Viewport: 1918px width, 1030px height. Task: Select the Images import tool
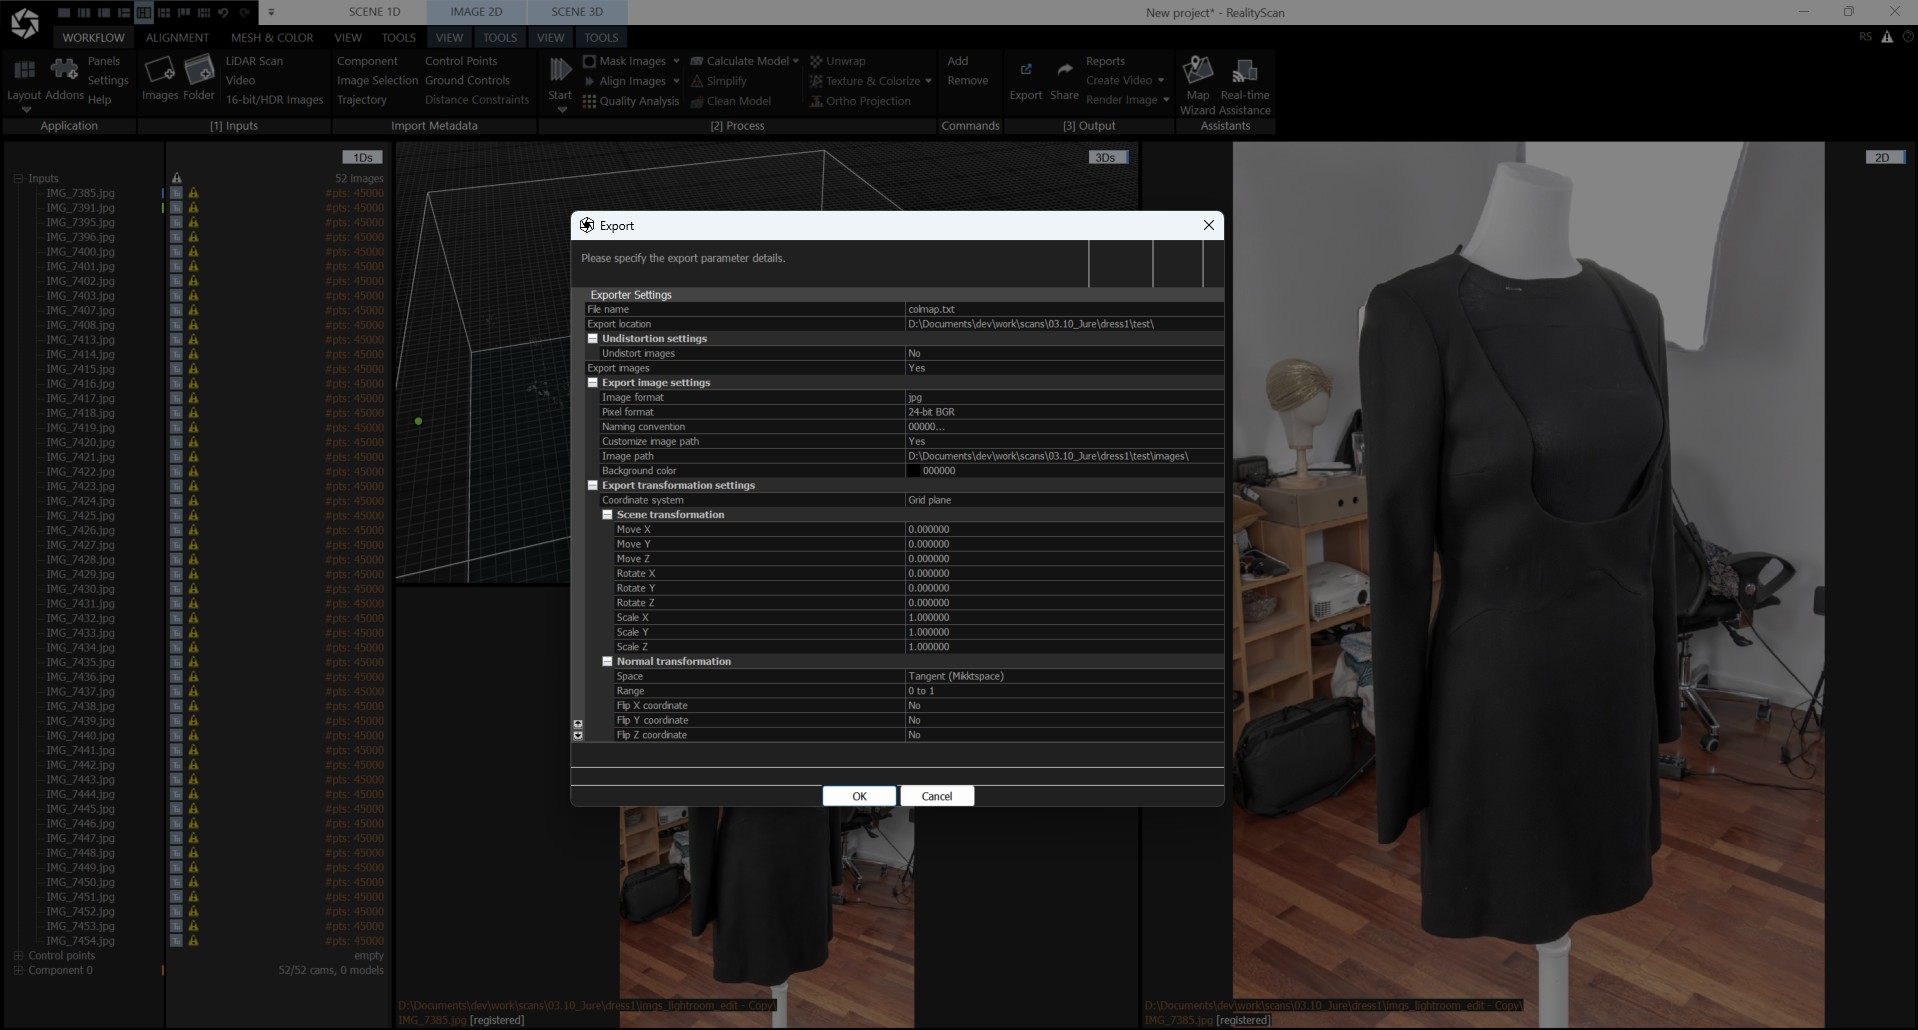160,75
